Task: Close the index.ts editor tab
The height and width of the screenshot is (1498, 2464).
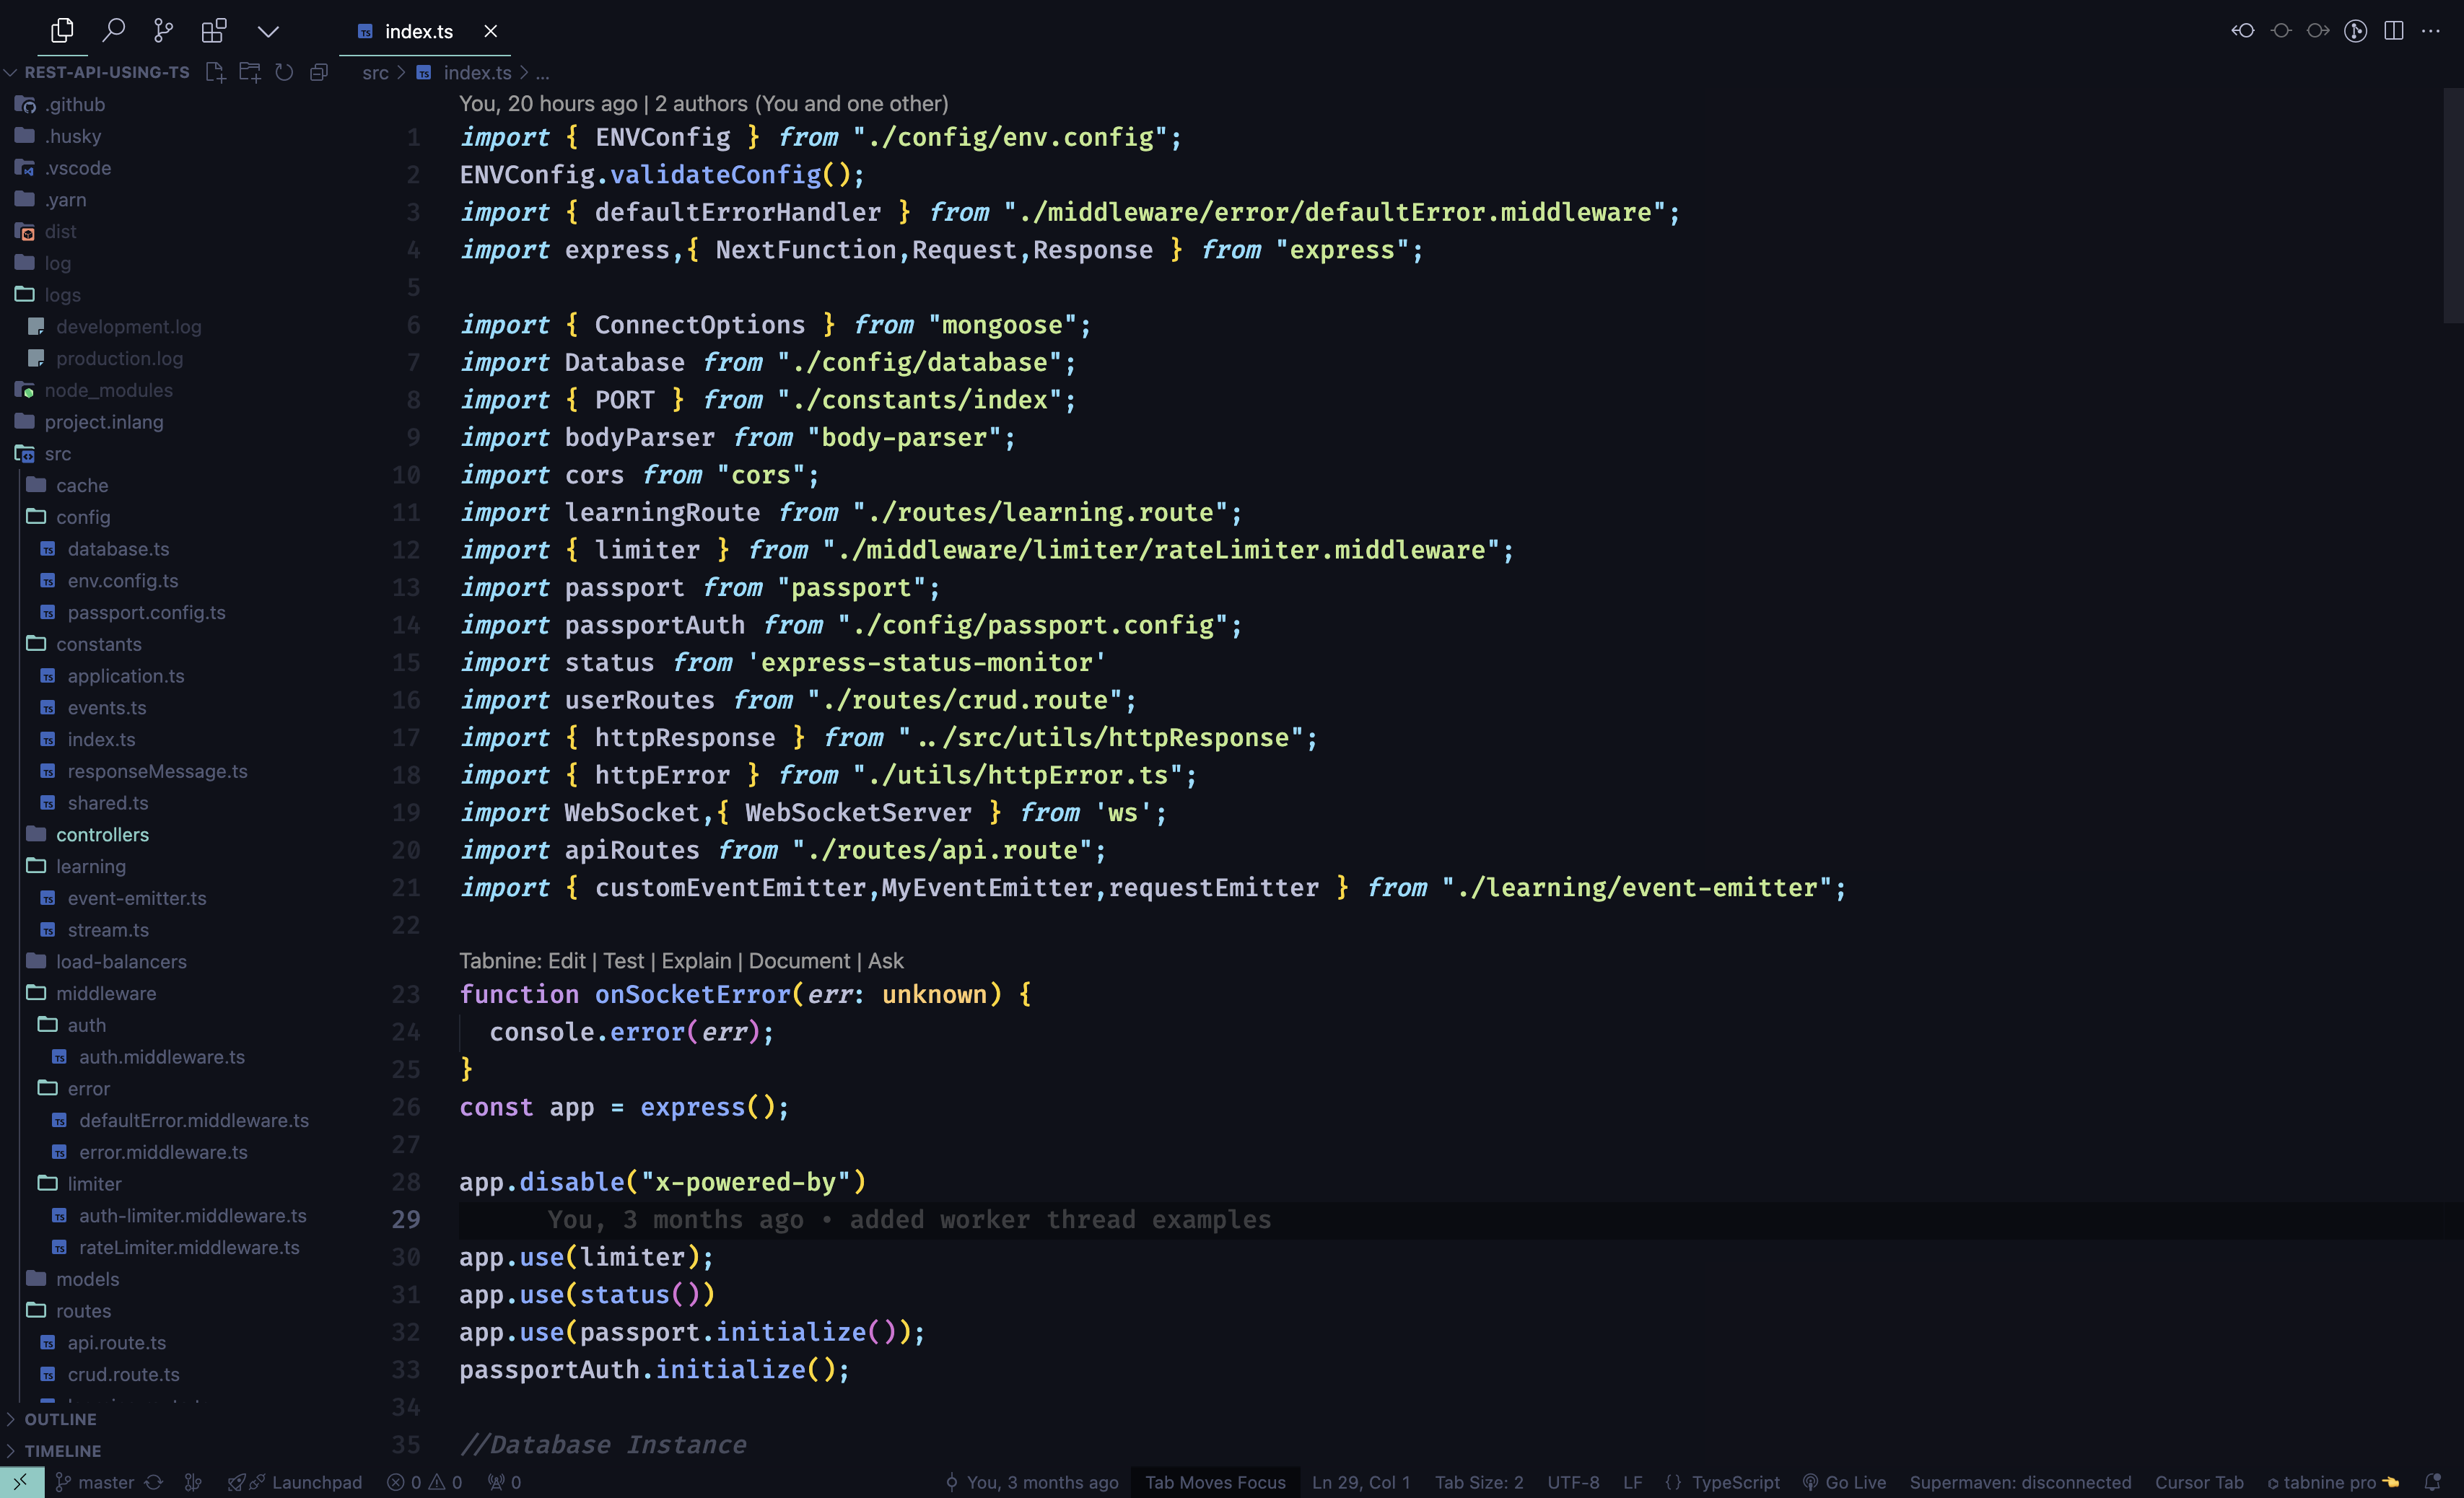Action: pyautogui.click(x=491, y=31)
